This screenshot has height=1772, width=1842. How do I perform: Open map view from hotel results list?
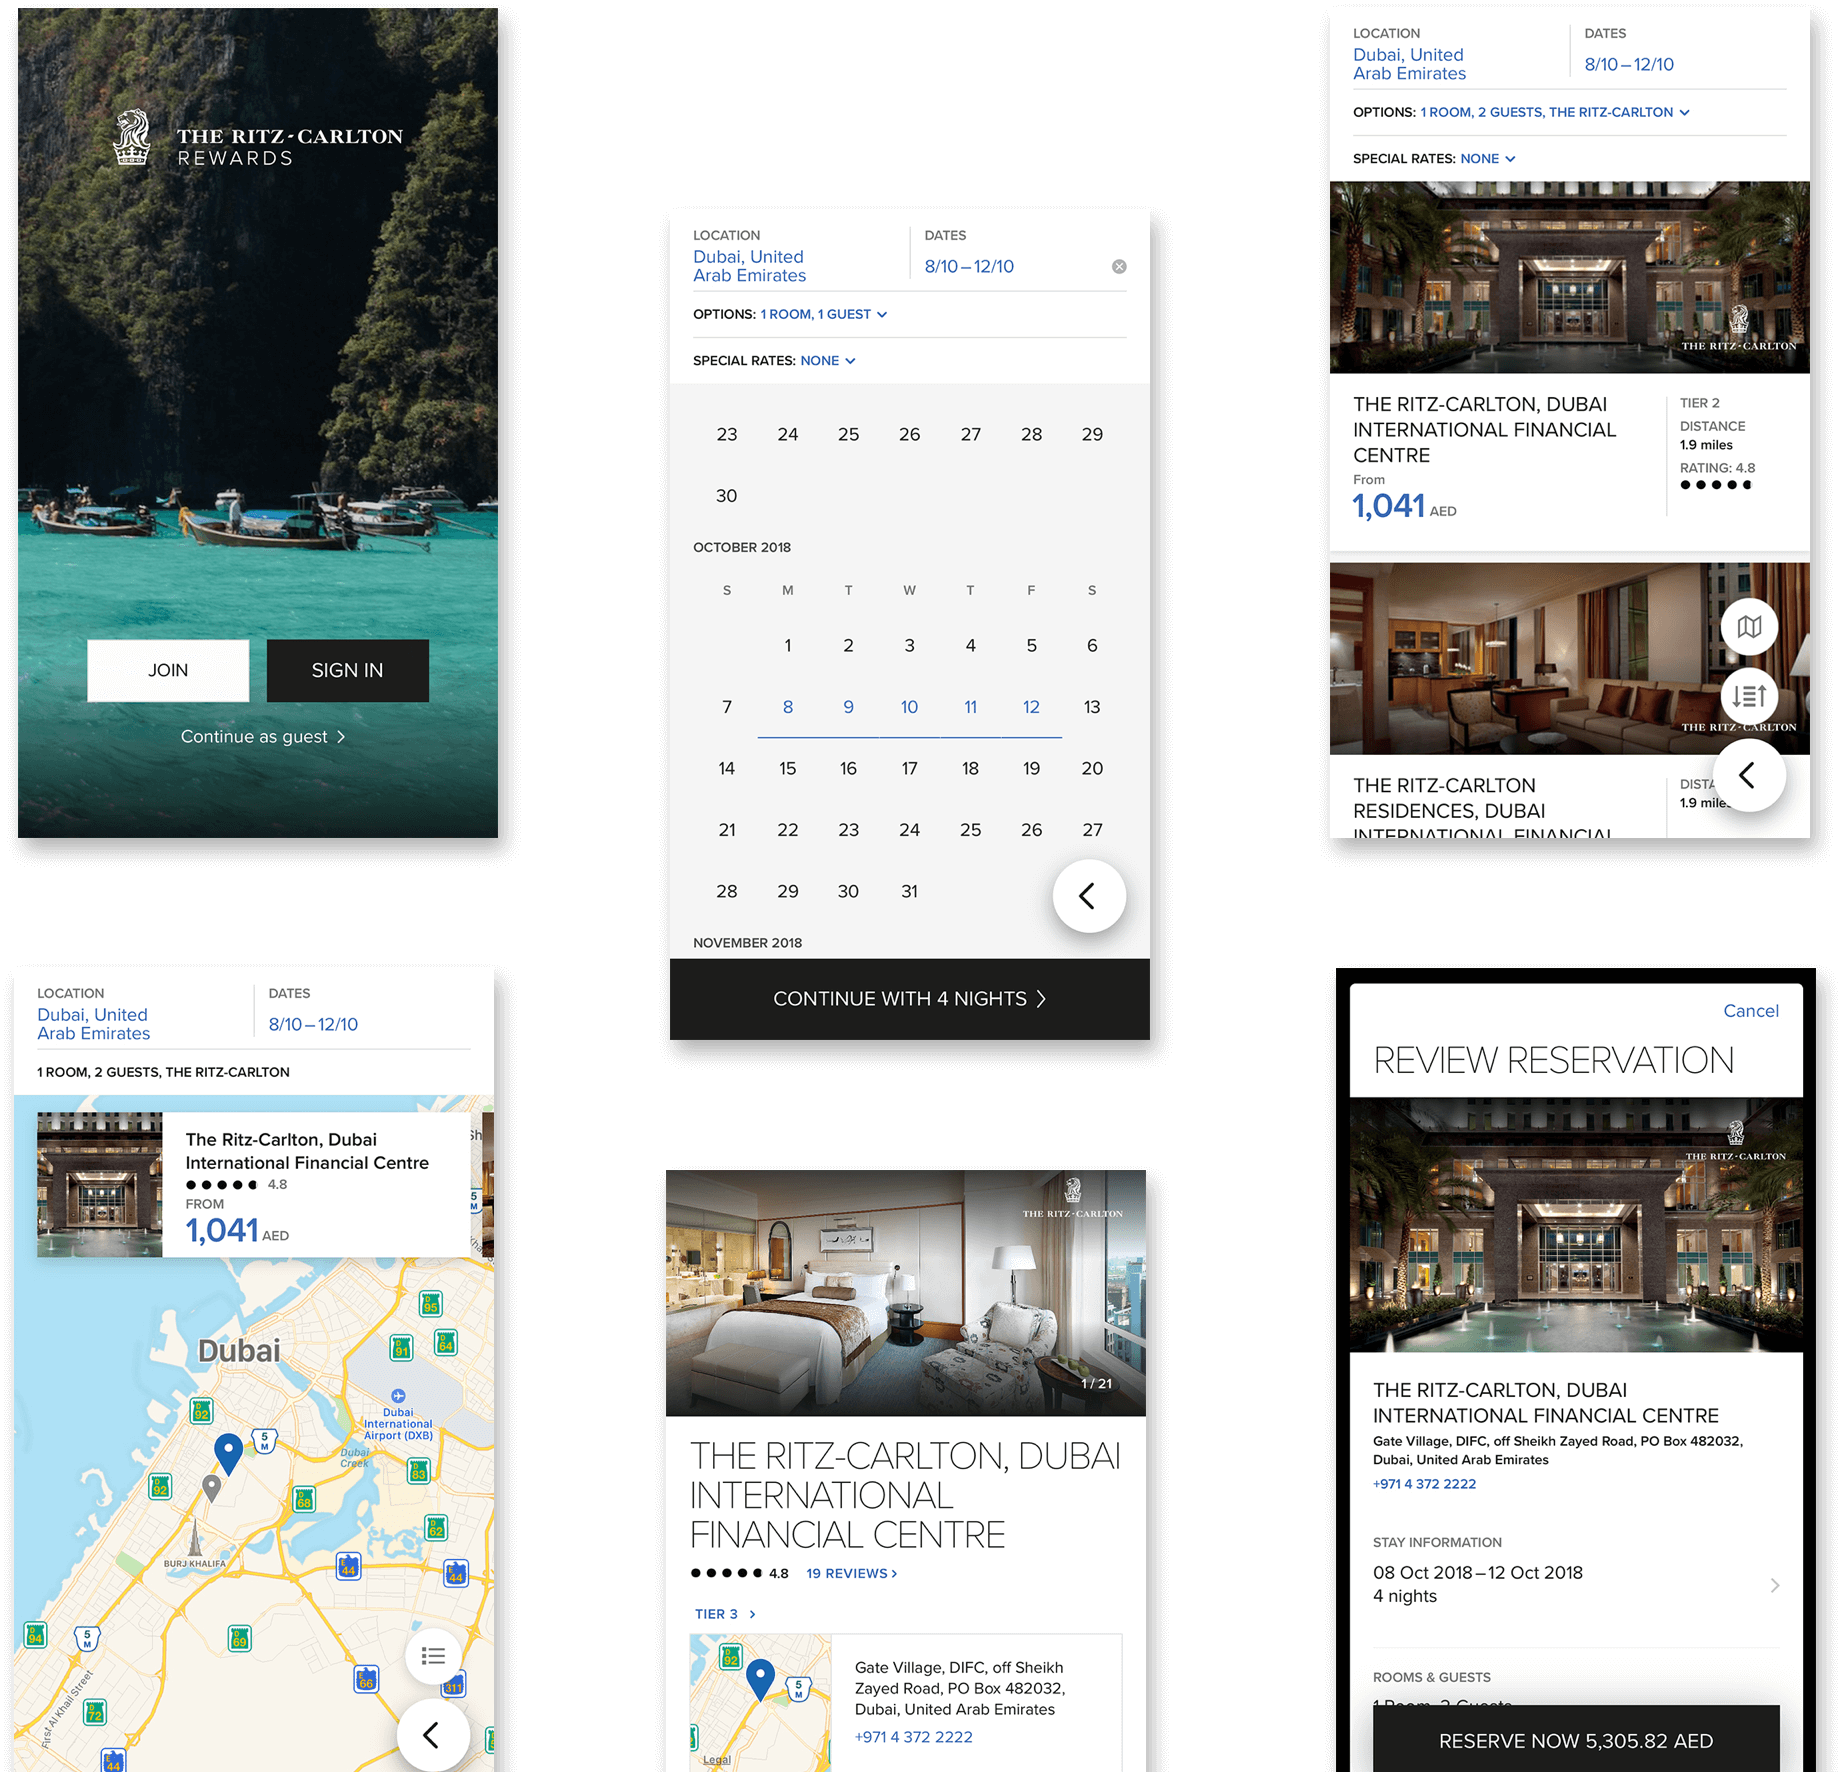click(1749, 627)
